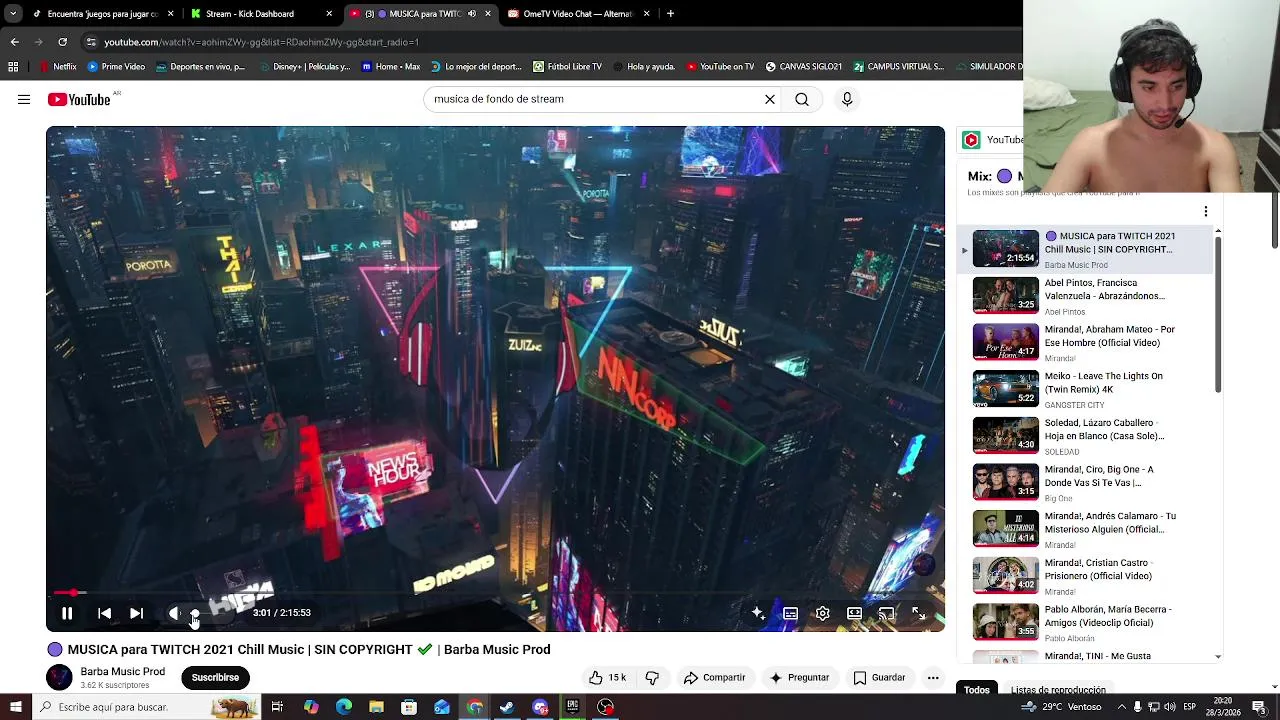Open more actions three-dot menu below video
Screen dimensions: 1280x720
[x=933, y=677]
